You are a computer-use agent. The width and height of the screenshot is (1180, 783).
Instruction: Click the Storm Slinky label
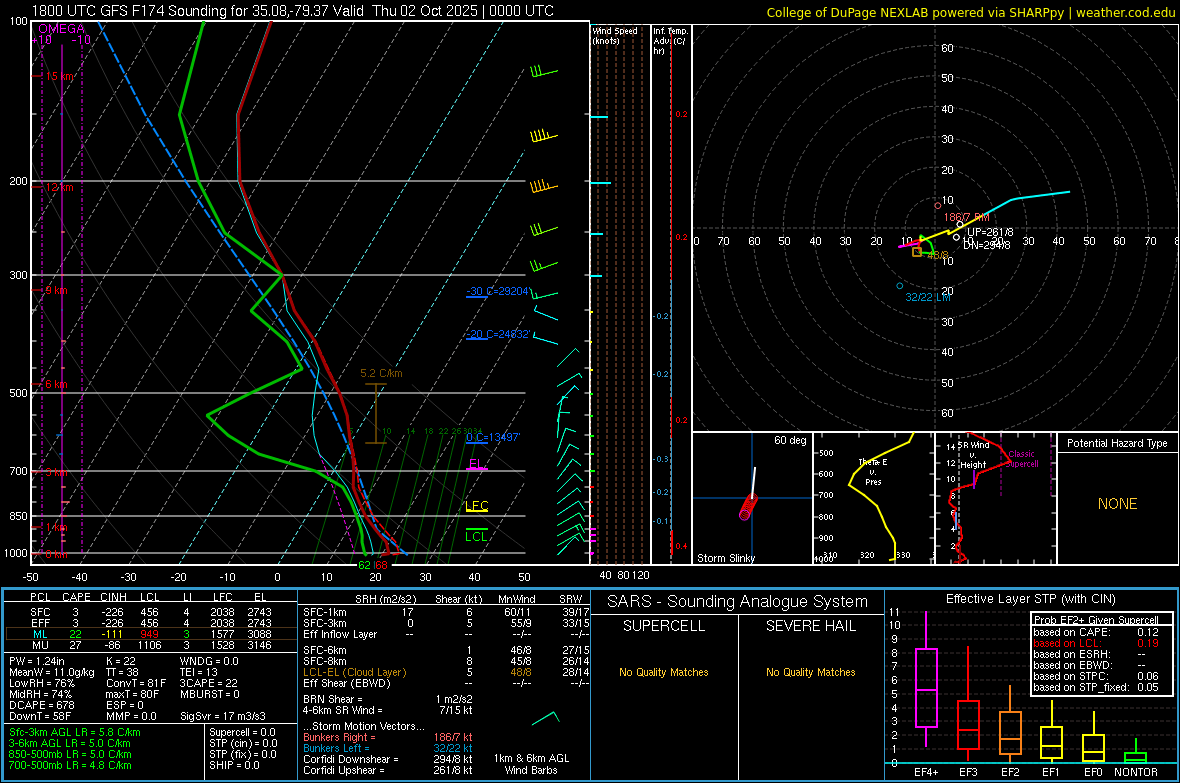(x=726, y=558)
